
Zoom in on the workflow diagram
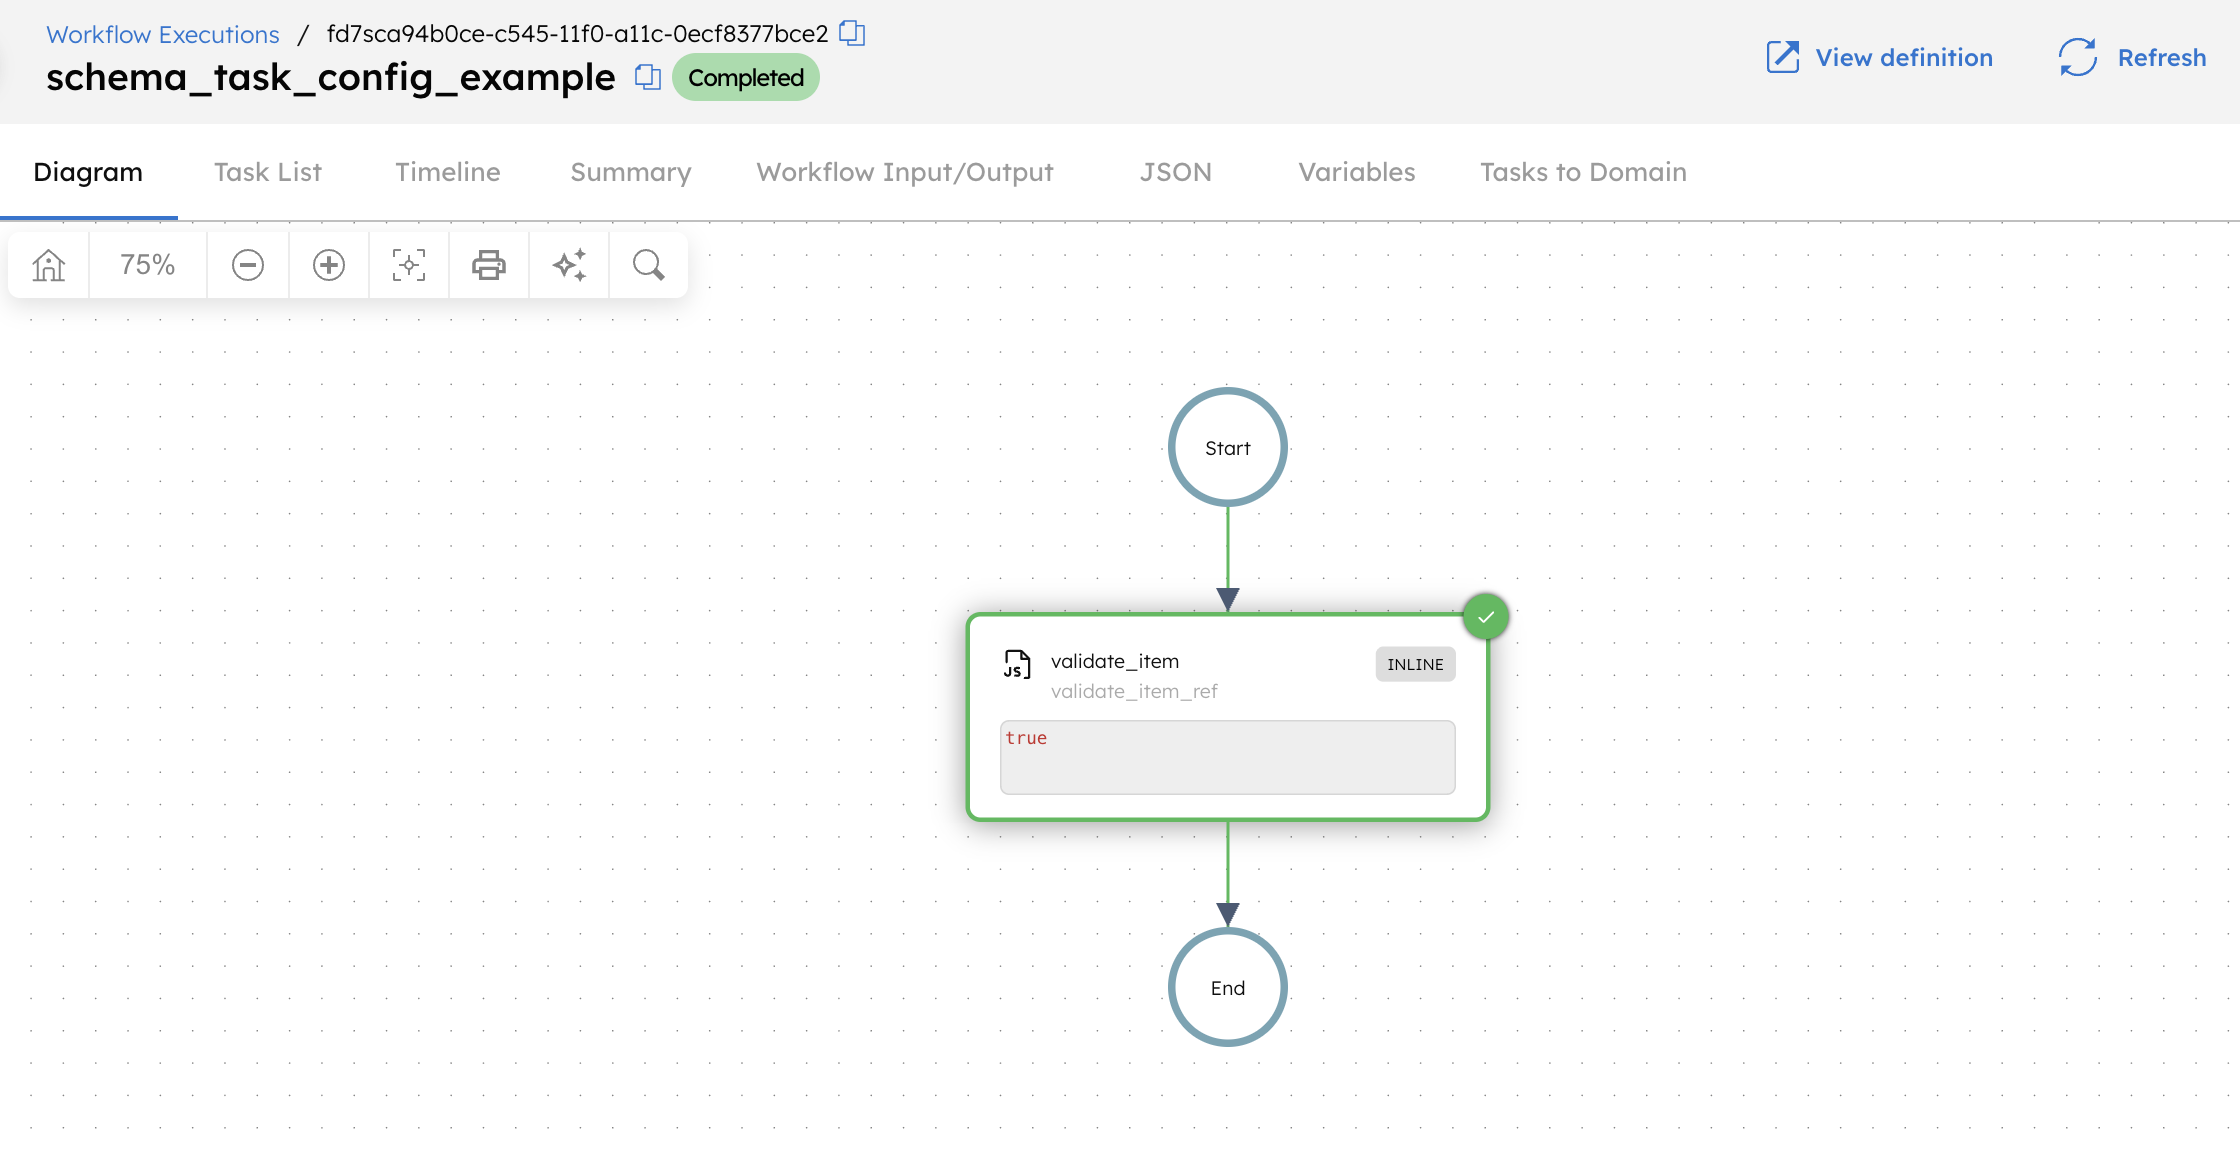point(328,264)
